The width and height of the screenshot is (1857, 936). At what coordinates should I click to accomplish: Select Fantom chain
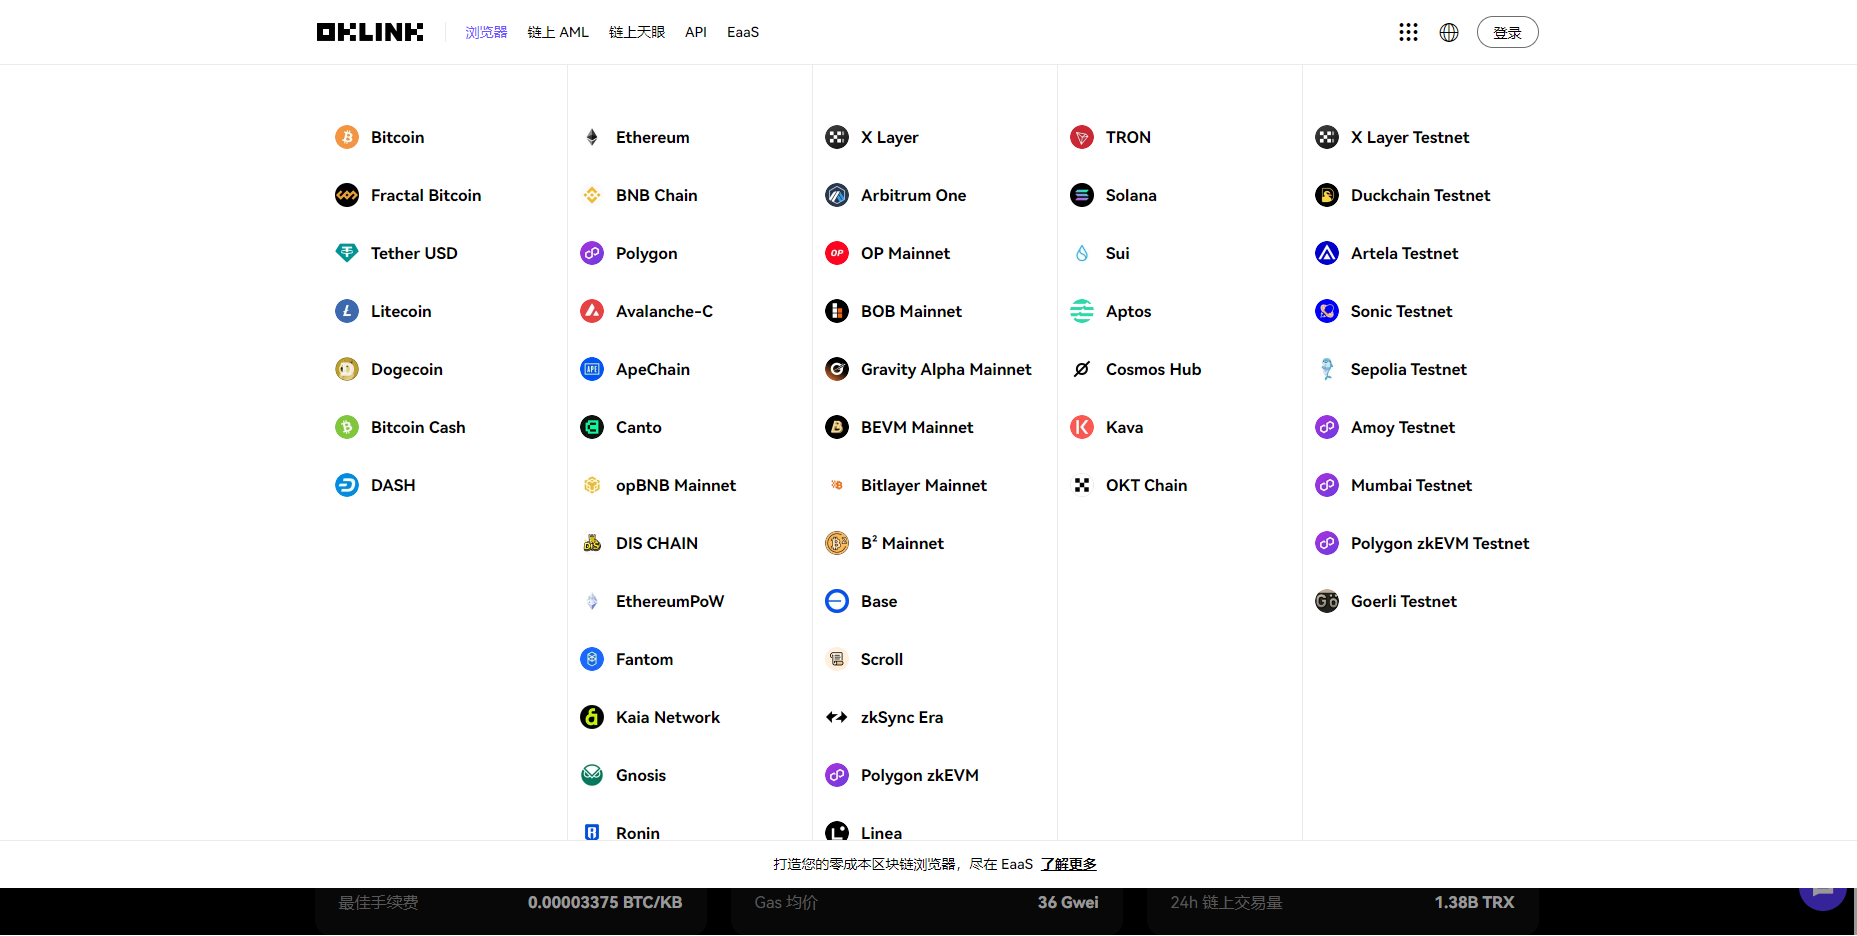click(644, 659)
